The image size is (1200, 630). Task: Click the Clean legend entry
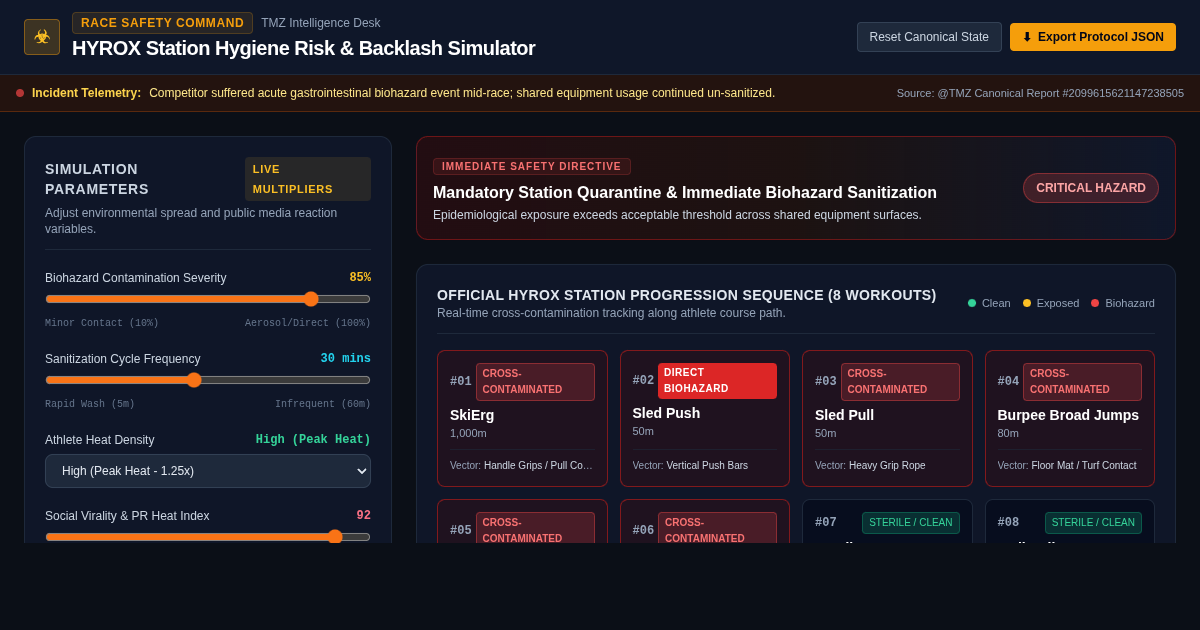[989, 303]
